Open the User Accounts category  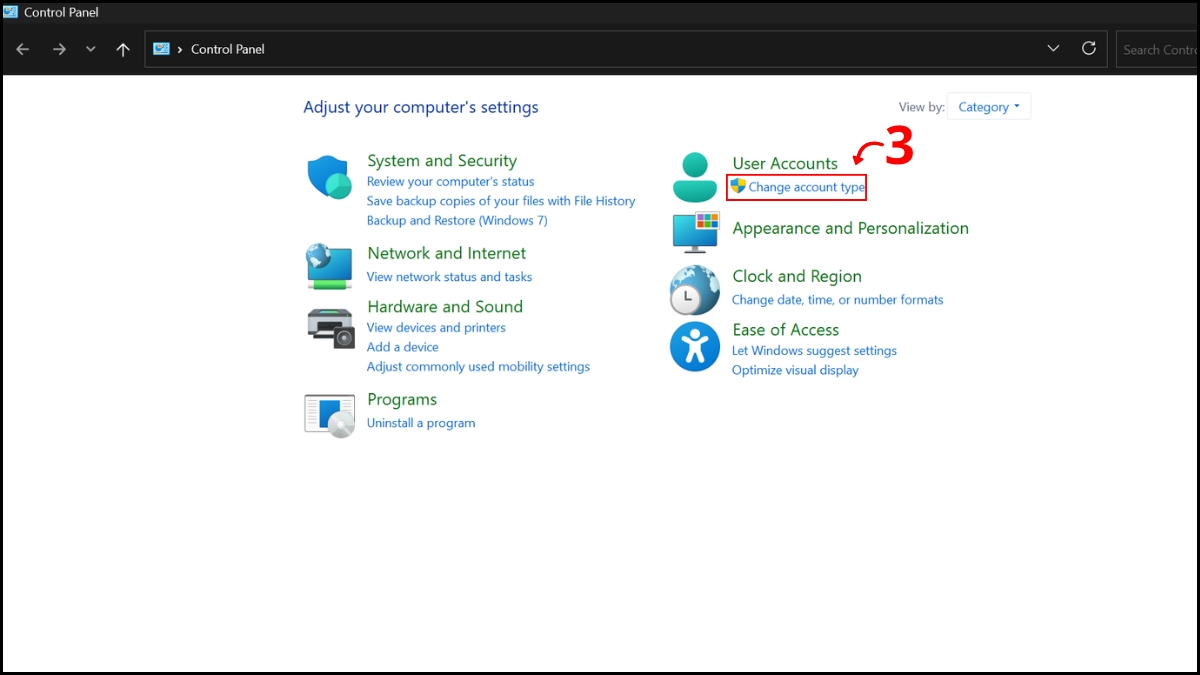(x=785, y=164)
